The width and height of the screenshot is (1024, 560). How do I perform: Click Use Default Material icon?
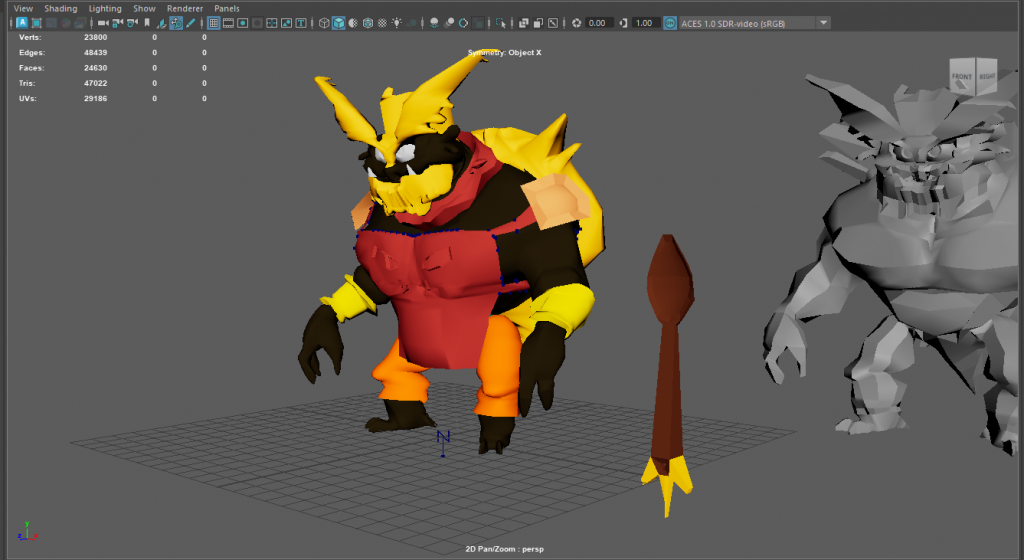coord(353,23)
